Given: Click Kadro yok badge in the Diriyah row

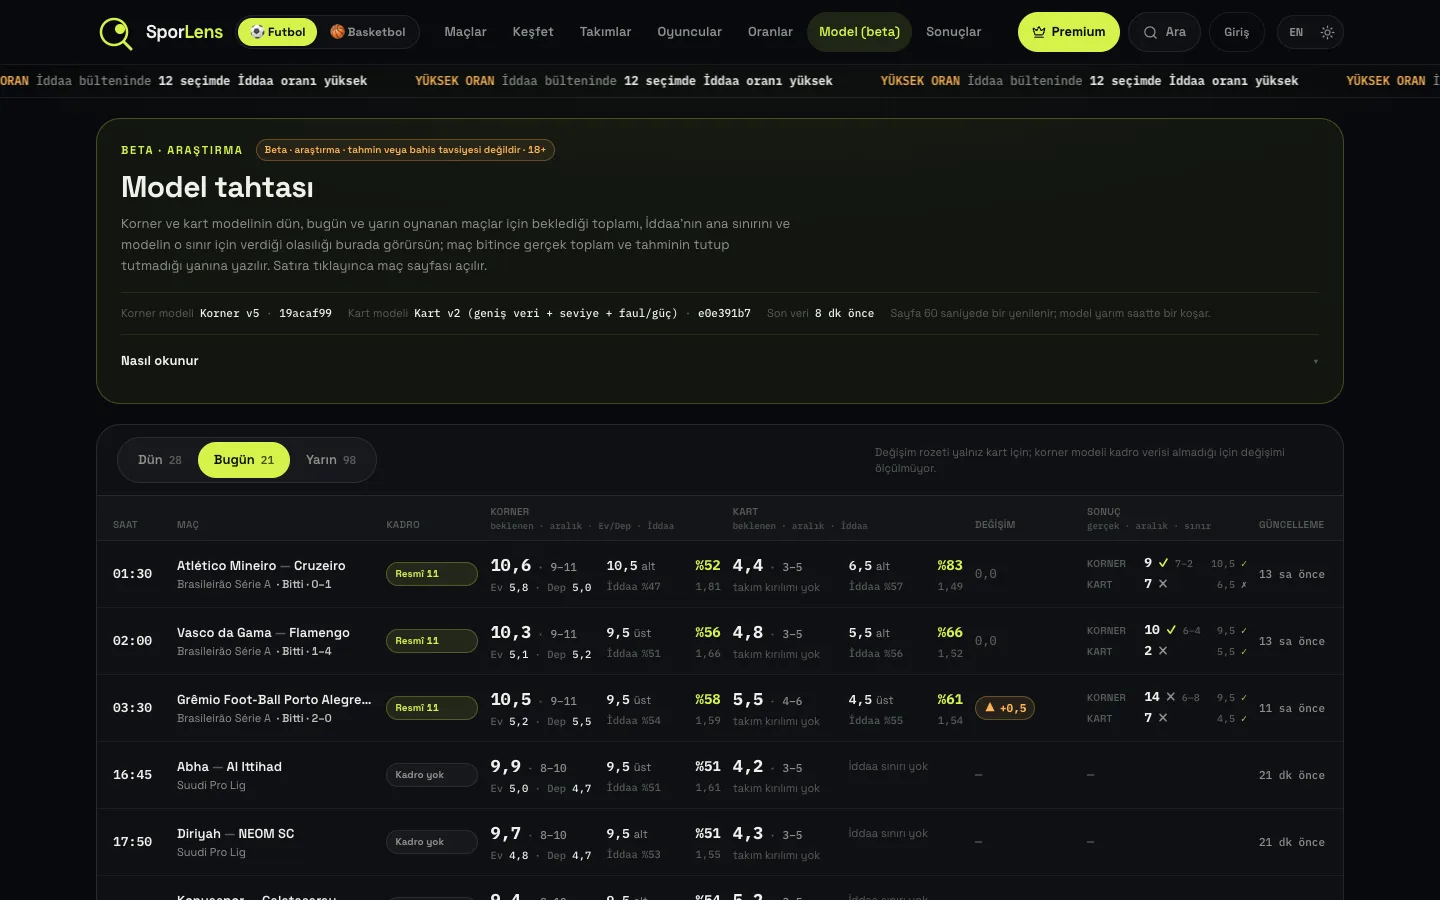Looking at the screenshot, I should (x=431, y=842).
